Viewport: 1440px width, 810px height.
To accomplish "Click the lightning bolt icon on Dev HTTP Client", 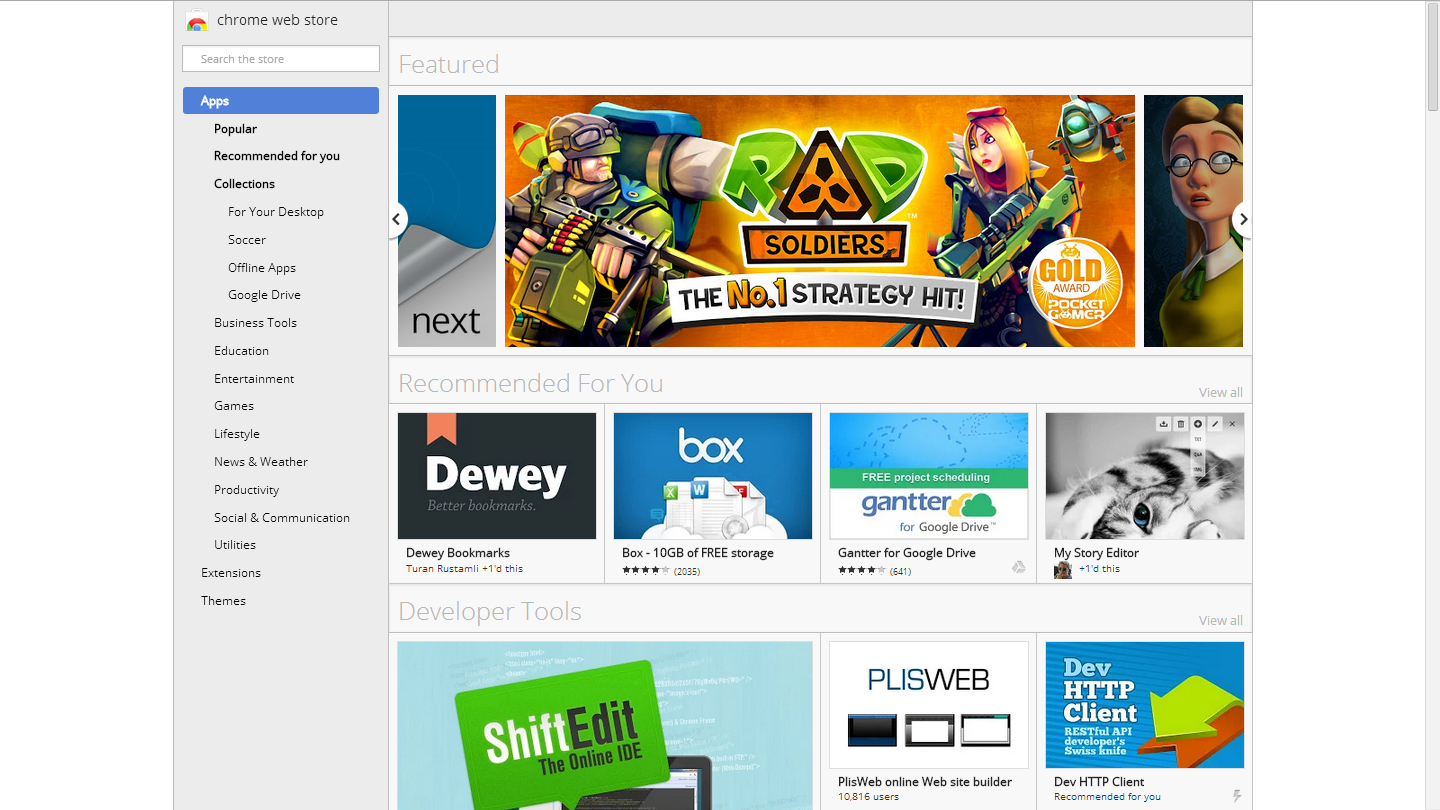I will point(1237,796).
